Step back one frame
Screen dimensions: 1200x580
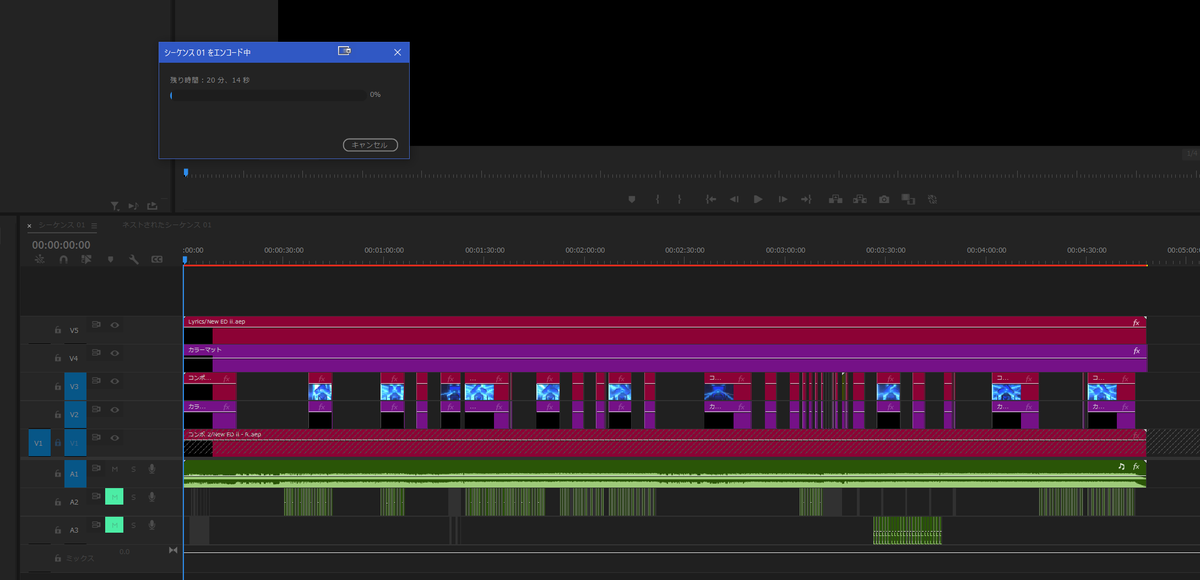coord(734,199)
